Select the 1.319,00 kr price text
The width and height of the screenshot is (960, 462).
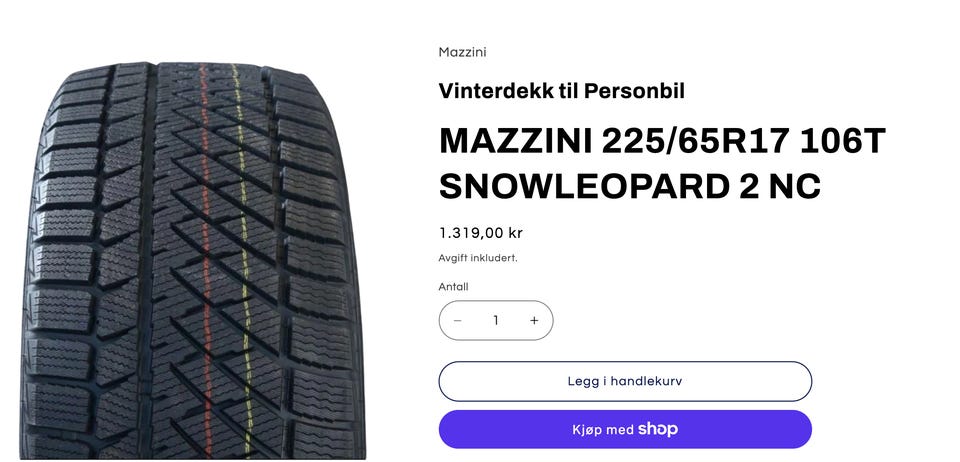point(481,233)
